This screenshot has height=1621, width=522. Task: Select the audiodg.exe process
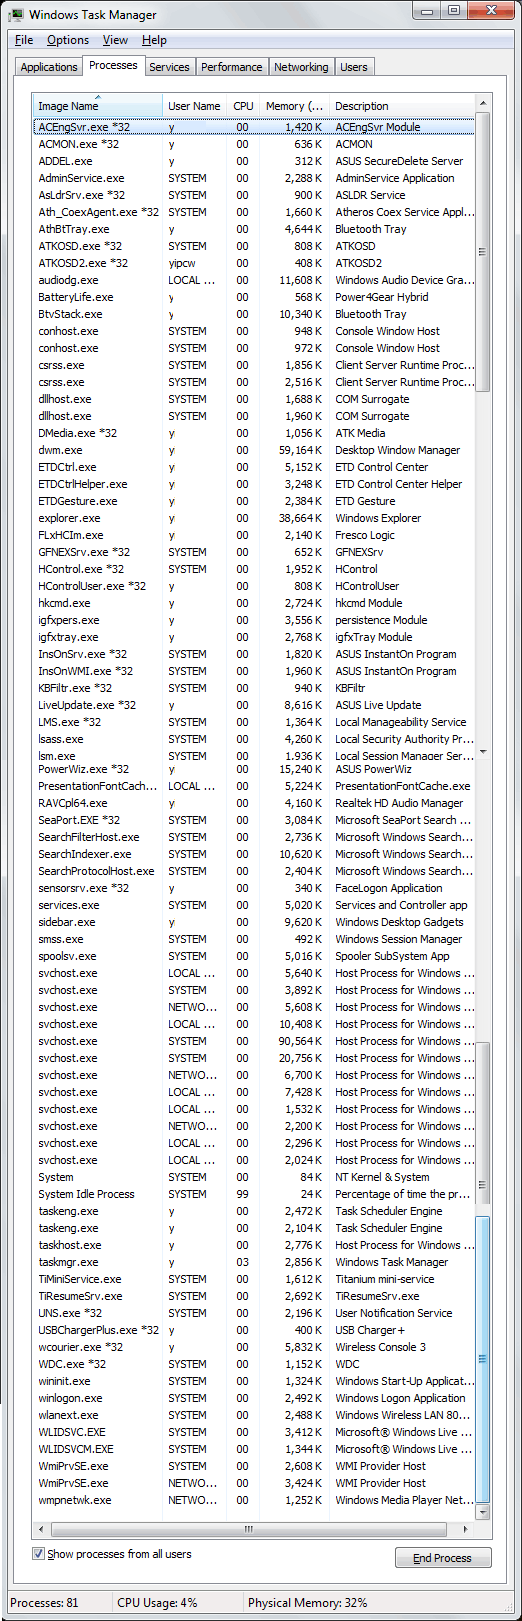(x=254, y=280)
